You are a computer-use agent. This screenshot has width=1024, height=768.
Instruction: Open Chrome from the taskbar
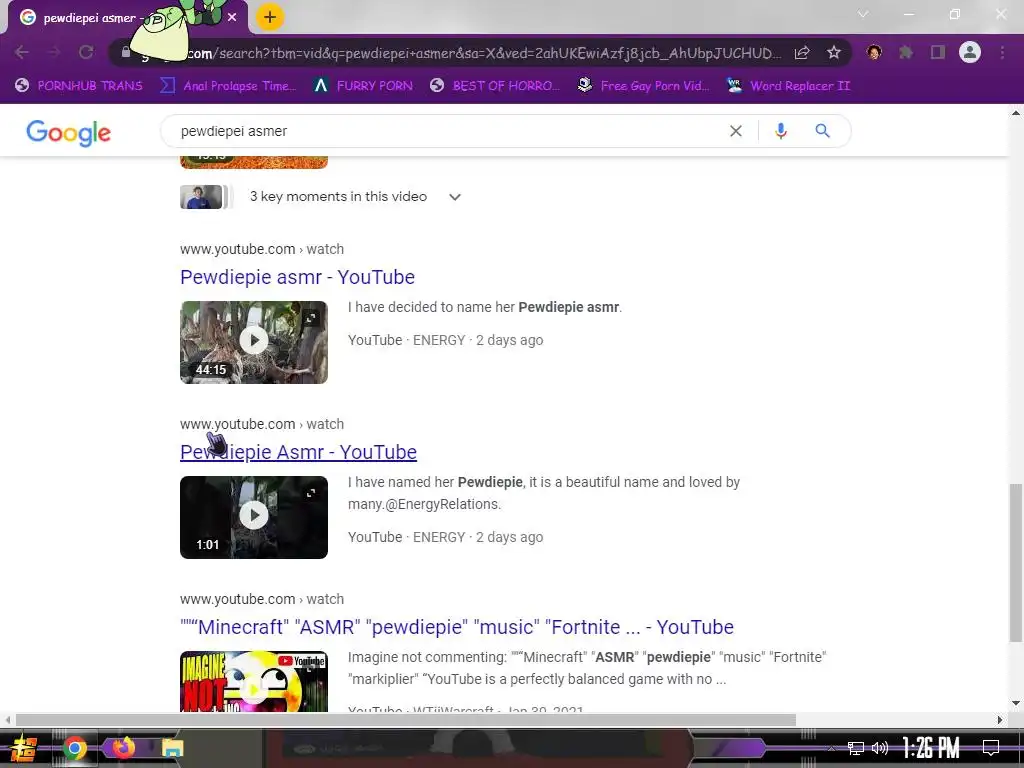[74, 748]
